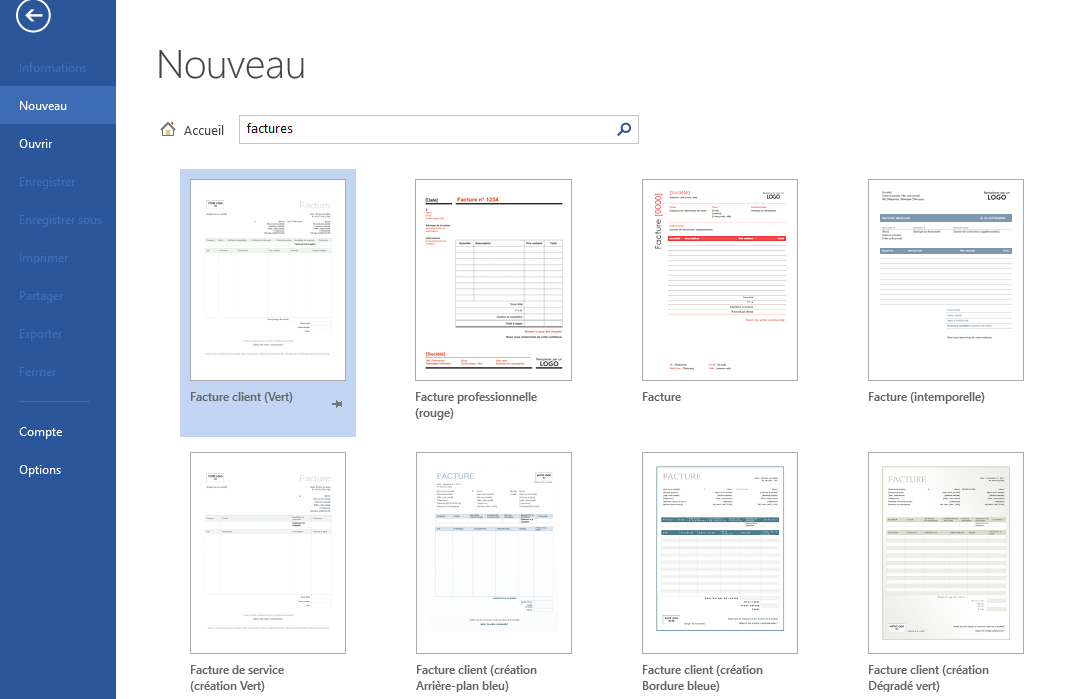
Task: Open the Compte page
Action: pos(41,432)
